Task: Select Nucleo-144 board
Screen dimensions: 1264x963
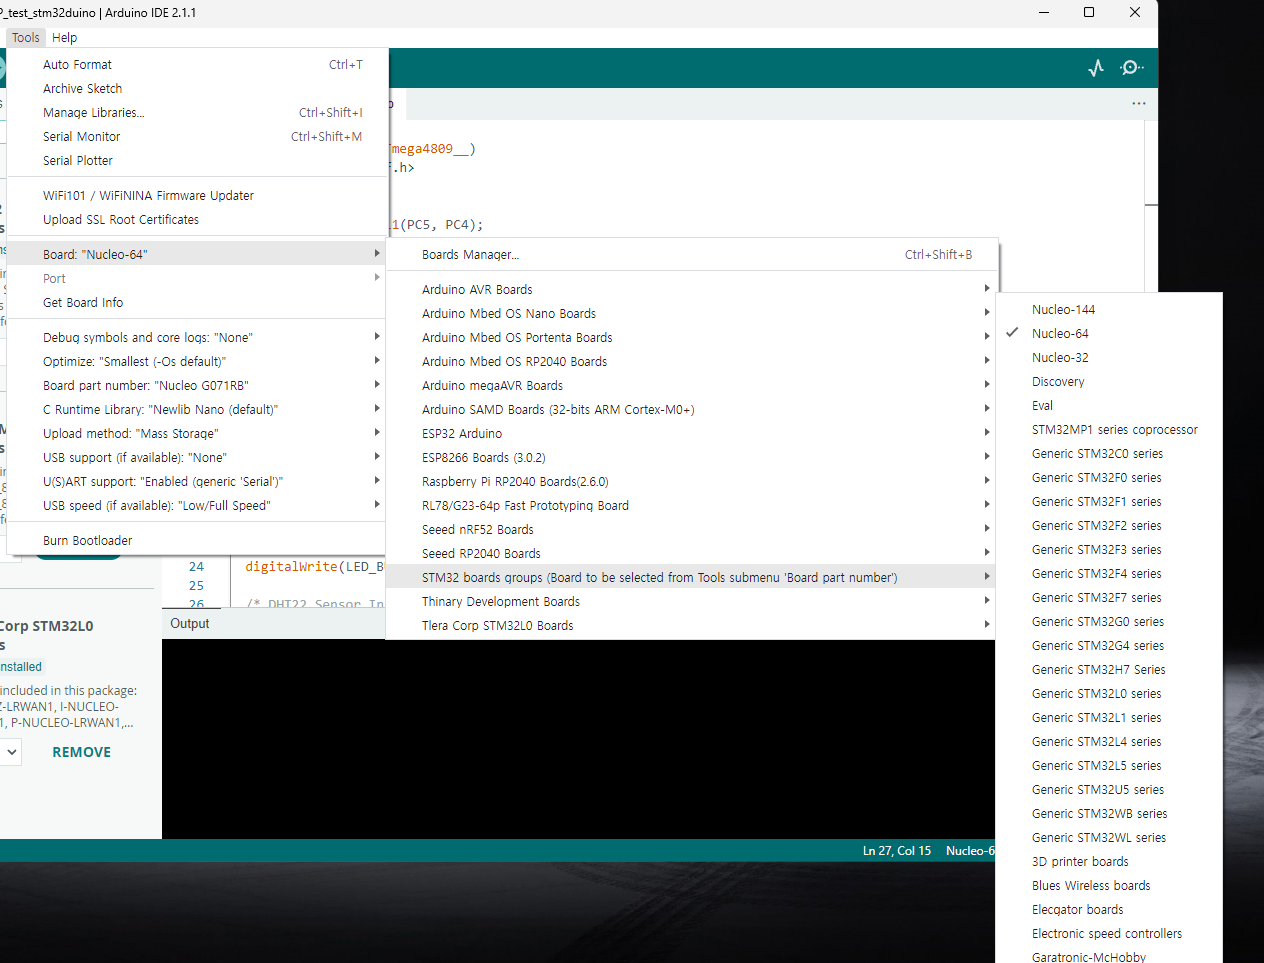Action: point(1109,310)
